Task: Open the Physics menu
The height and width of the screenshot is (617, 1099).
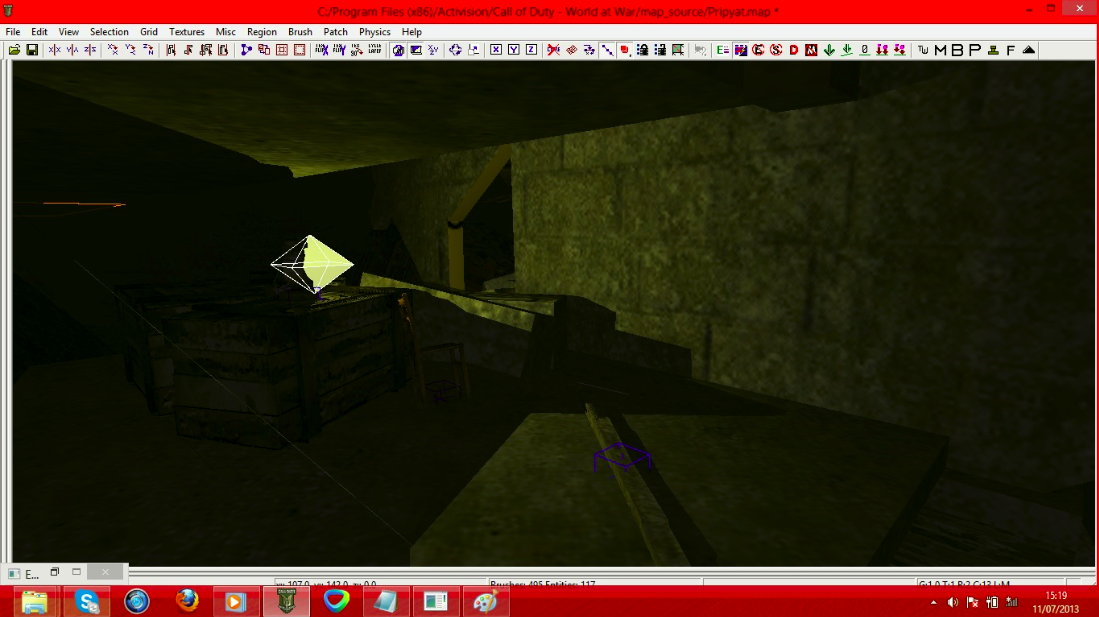Action: tap(374, 32)
